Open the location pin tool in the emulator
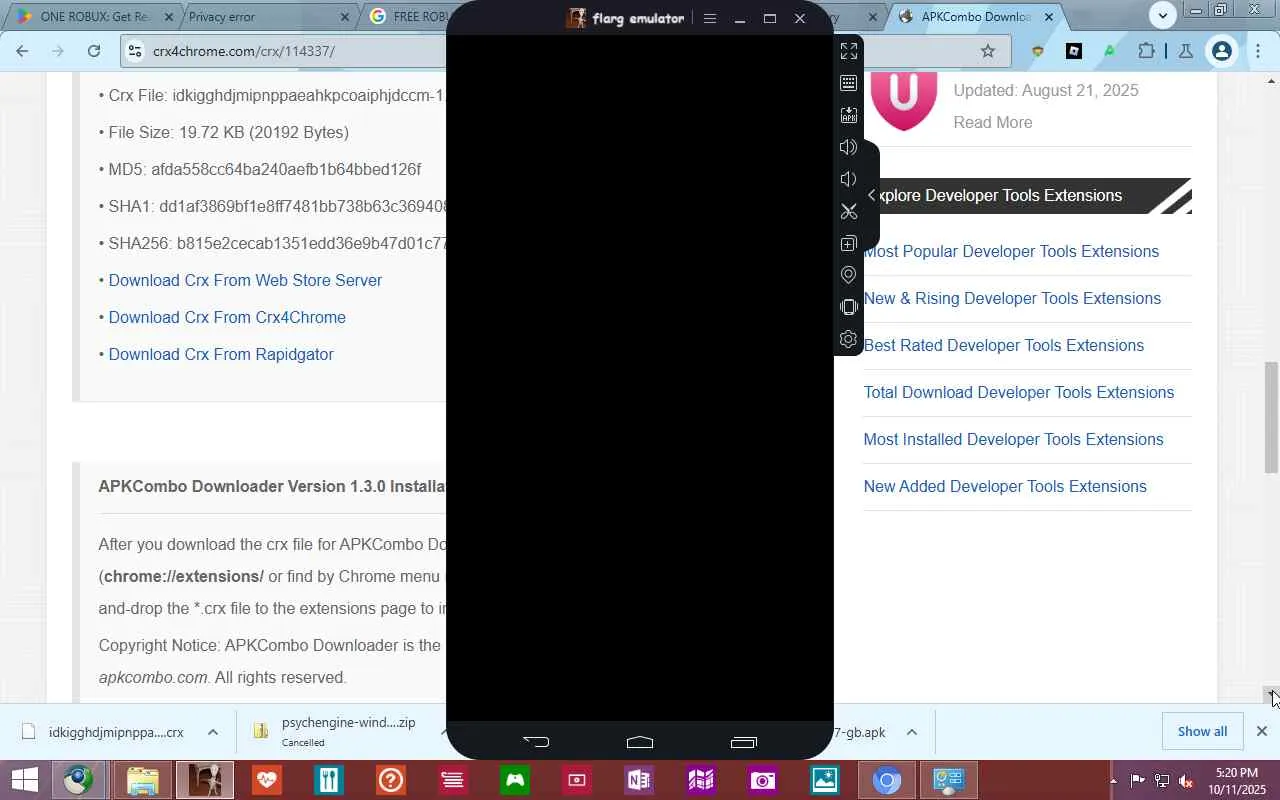This screenshot has width=1280, height=800. pos(849,275)
